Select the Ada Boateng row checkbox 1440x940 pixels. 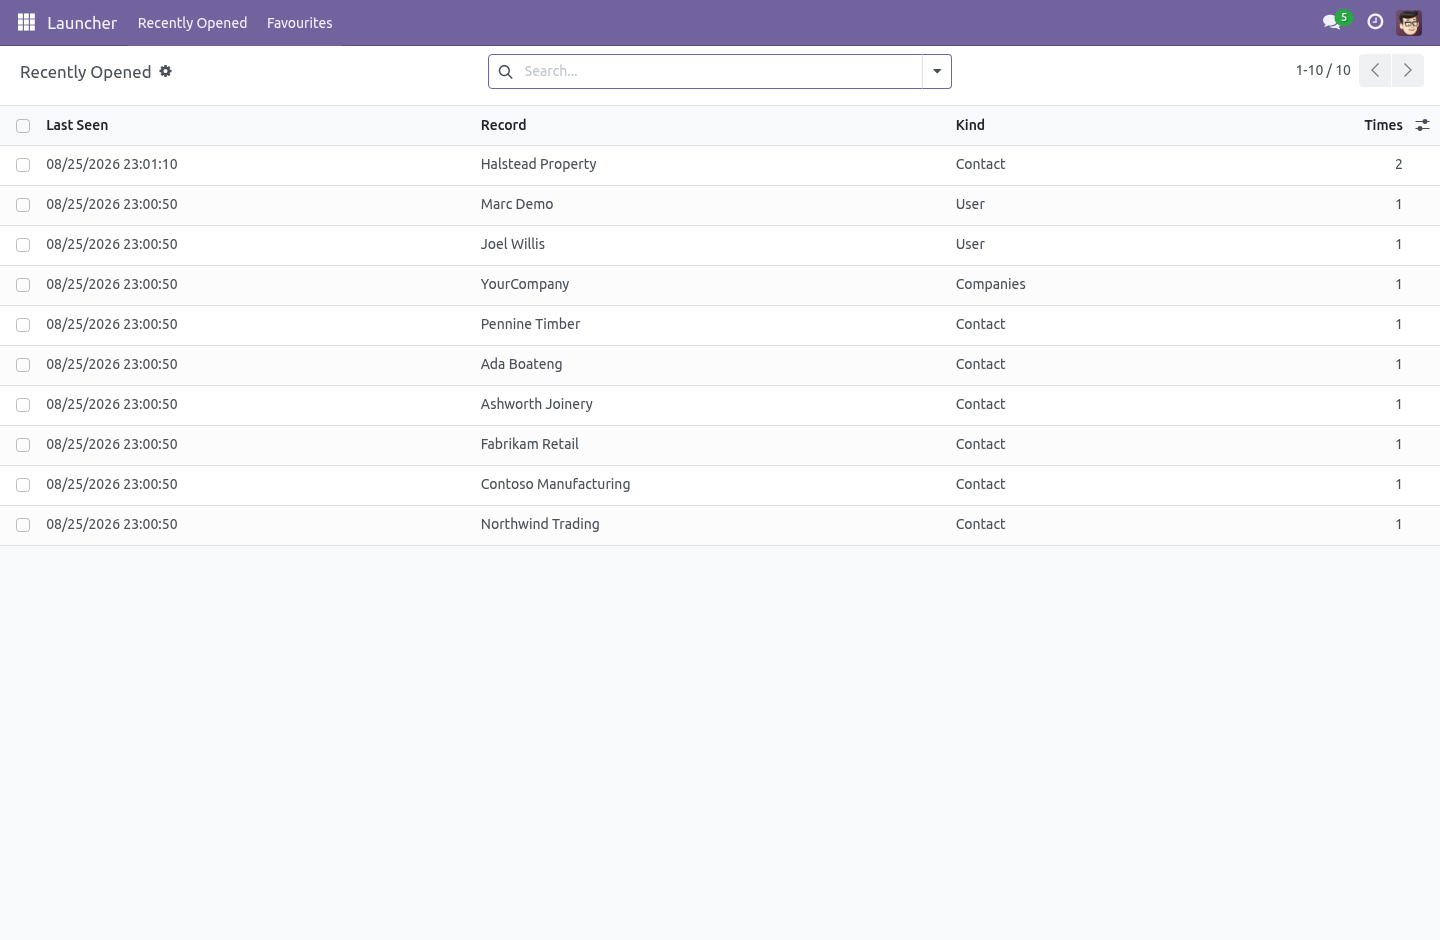[x=23, y=365]
